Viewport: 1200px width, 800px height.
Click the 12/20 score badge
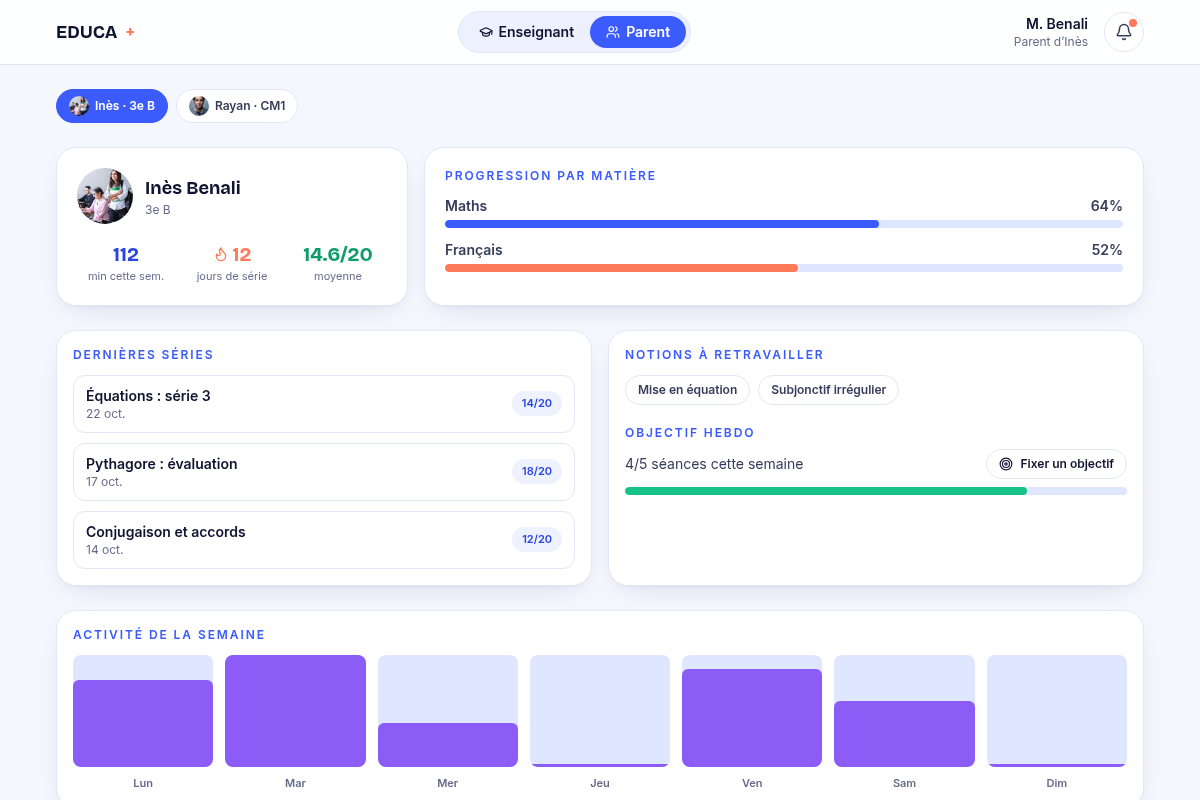click(x=537, y=540)
